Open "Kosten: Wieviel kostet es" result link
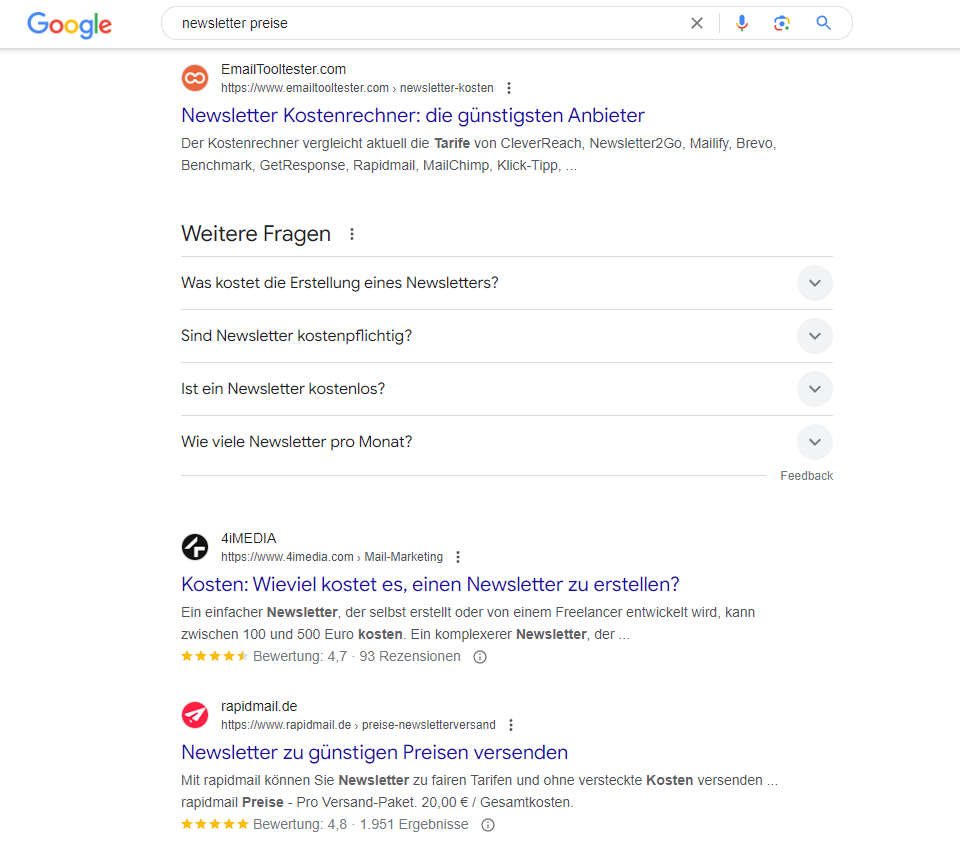Image resolution: width=960 pixels, height=862 pixels. (x=430, y=584)
